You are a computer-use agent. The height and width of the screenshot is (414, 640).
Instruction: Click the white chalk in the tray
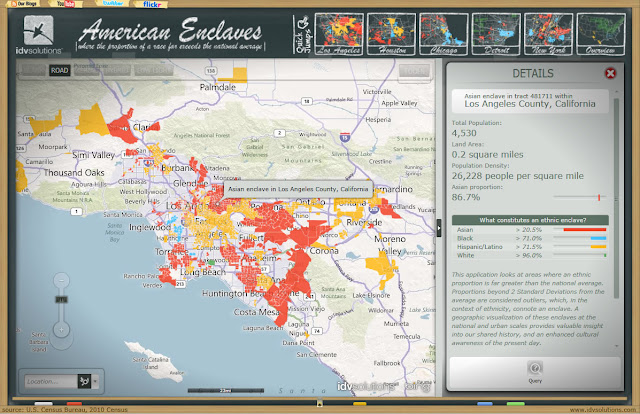pyautogui.click(x=43, y=404)
